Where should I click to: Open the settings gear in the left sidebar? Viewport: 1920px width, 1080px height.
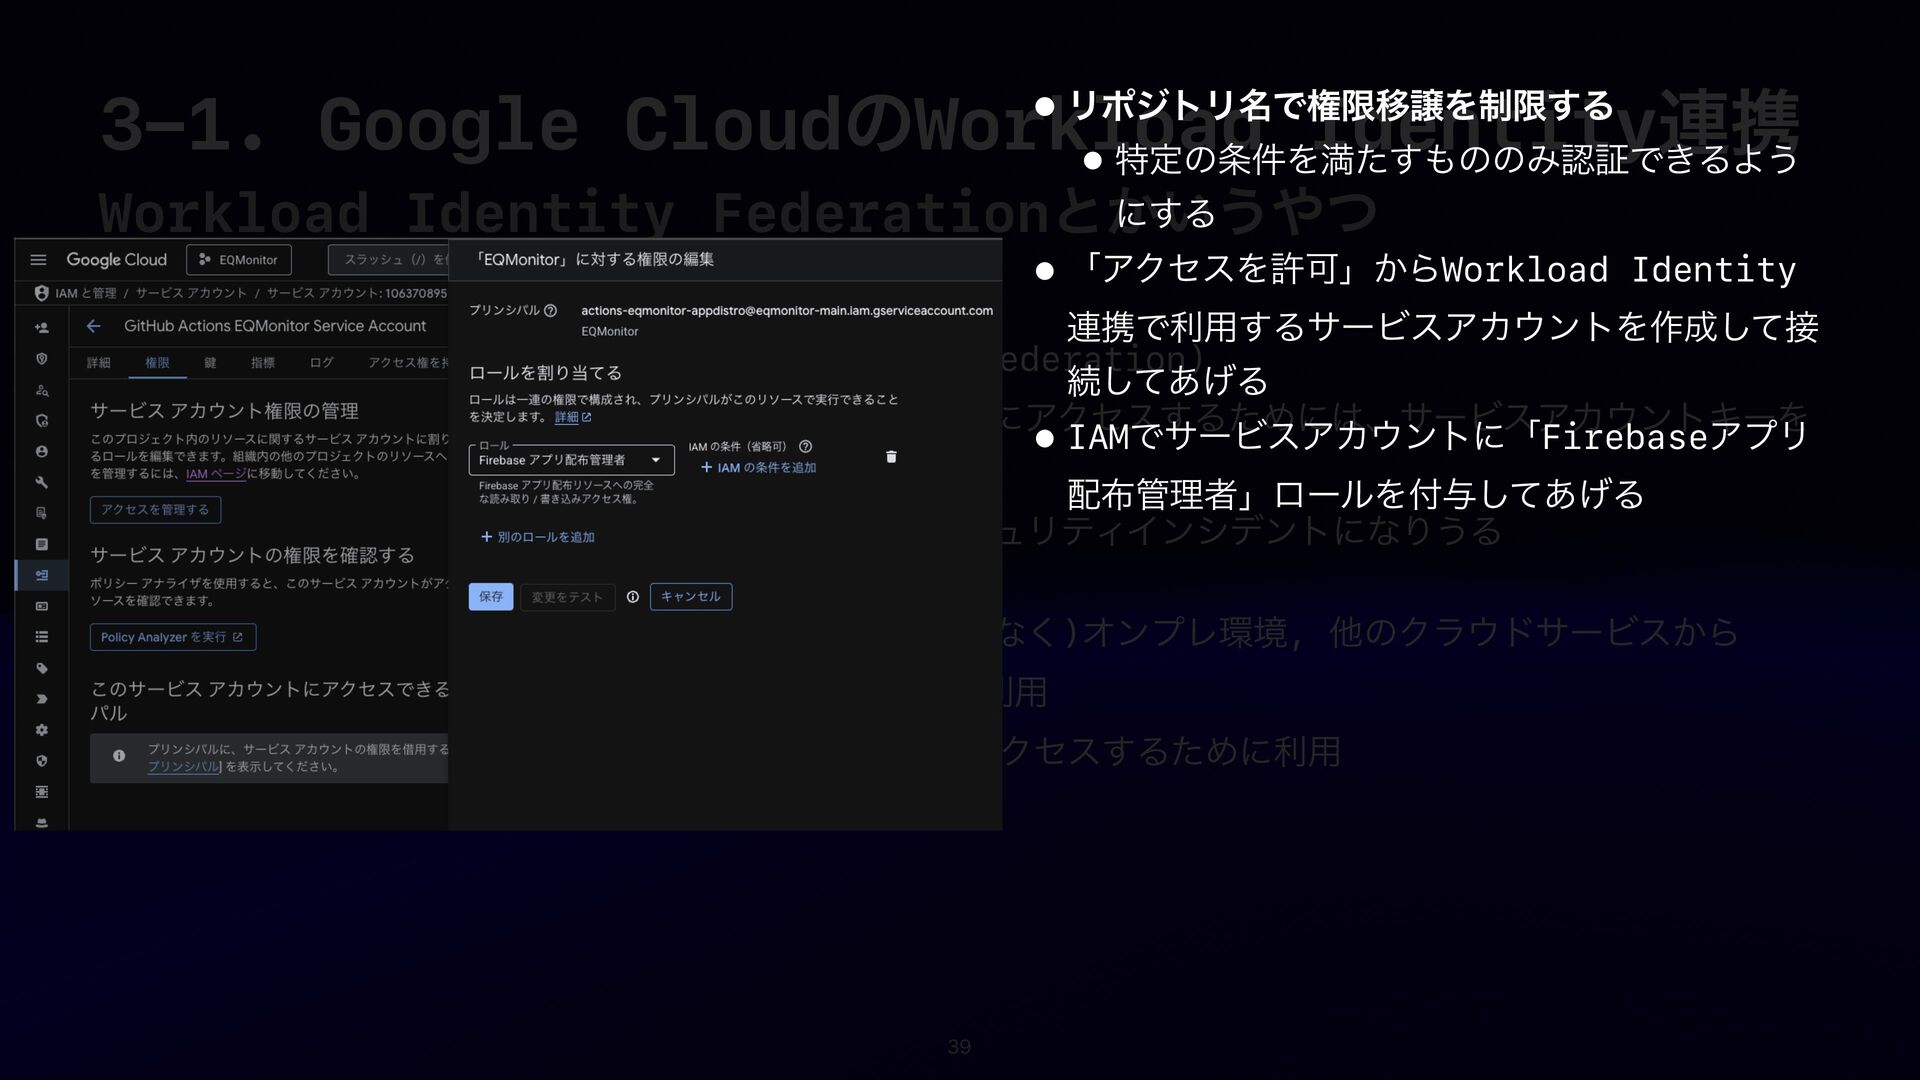41,730
